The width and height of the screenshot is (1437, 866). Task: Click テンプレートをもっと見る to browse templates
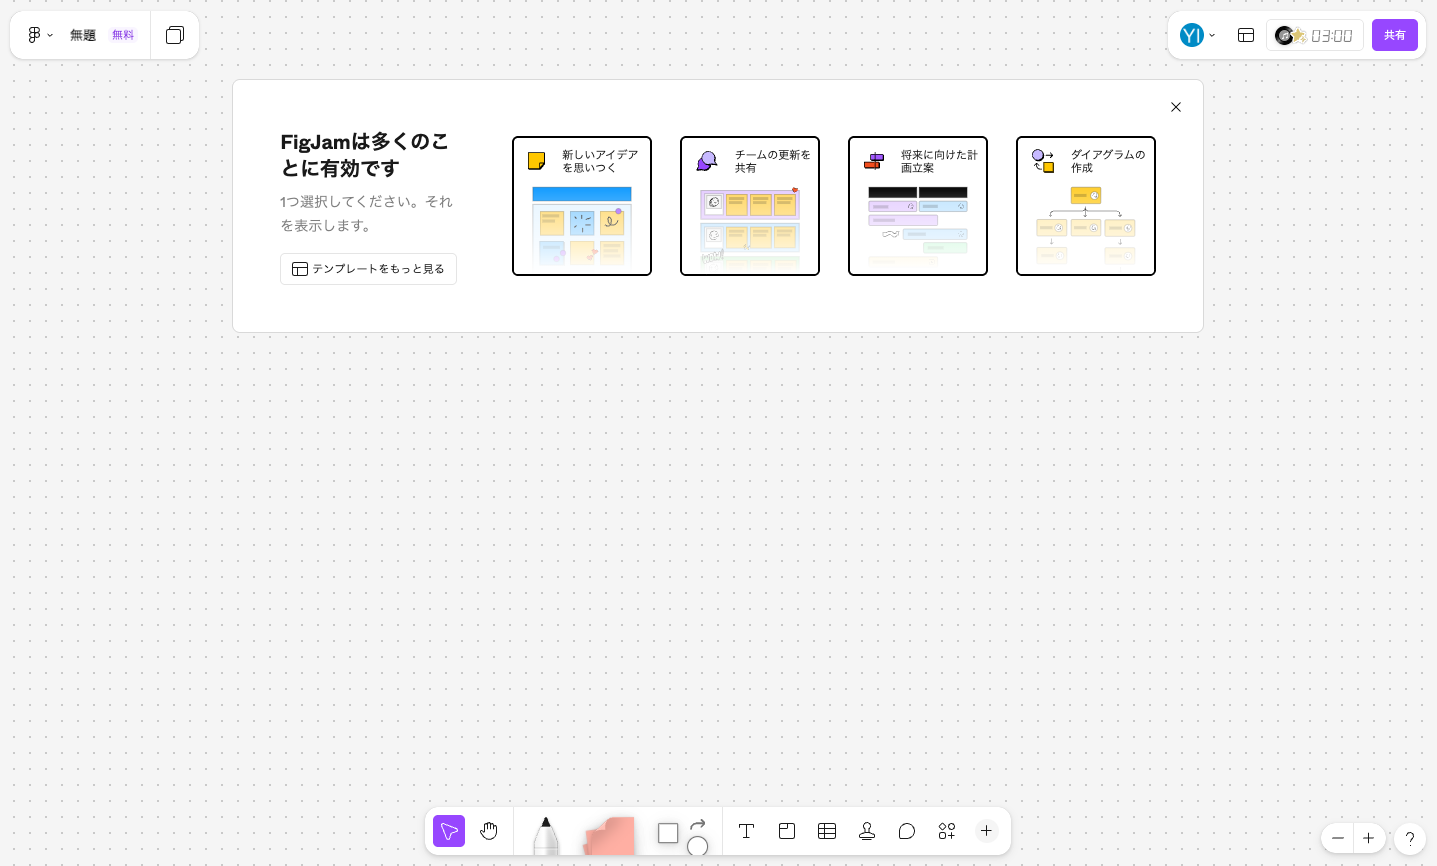point(368,269)
